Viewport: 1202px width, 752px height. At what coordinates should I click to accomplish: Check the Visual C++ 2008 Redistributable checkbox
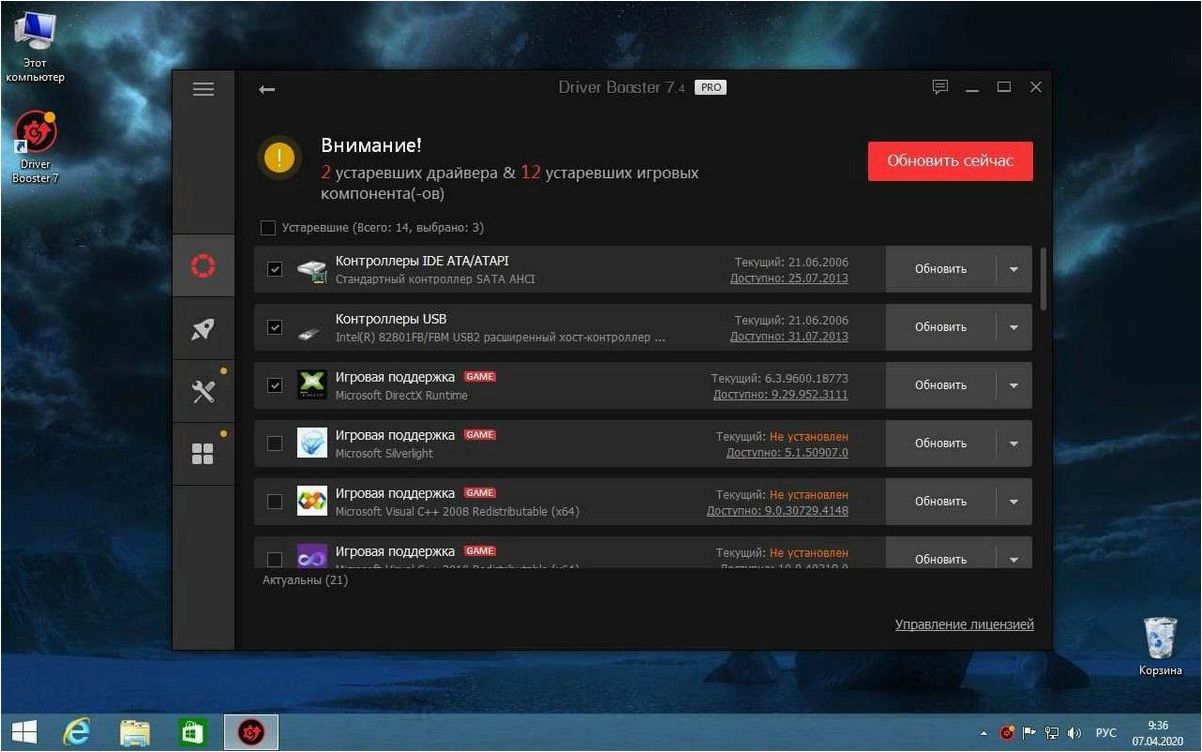click(x=275, y=501)
